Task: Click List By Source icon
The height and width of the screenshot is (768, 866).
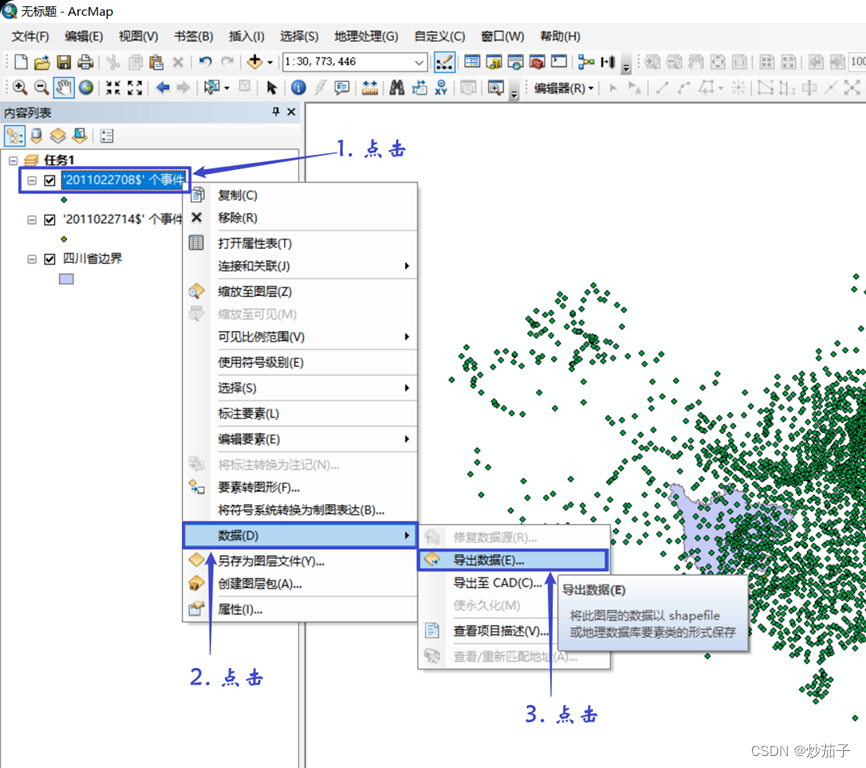Action: pos(37,136)
